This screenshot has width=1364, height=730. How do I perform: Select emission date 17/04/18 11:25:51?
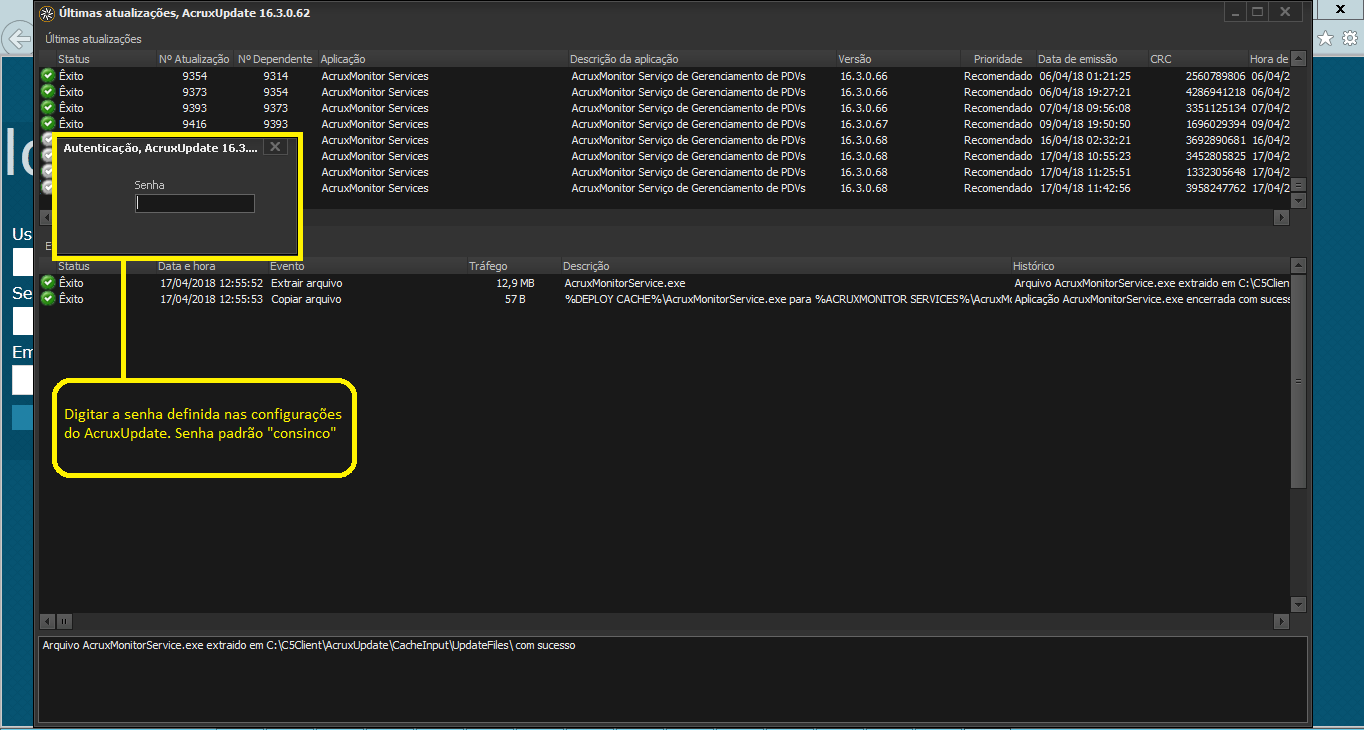(x=1085, y=172)
